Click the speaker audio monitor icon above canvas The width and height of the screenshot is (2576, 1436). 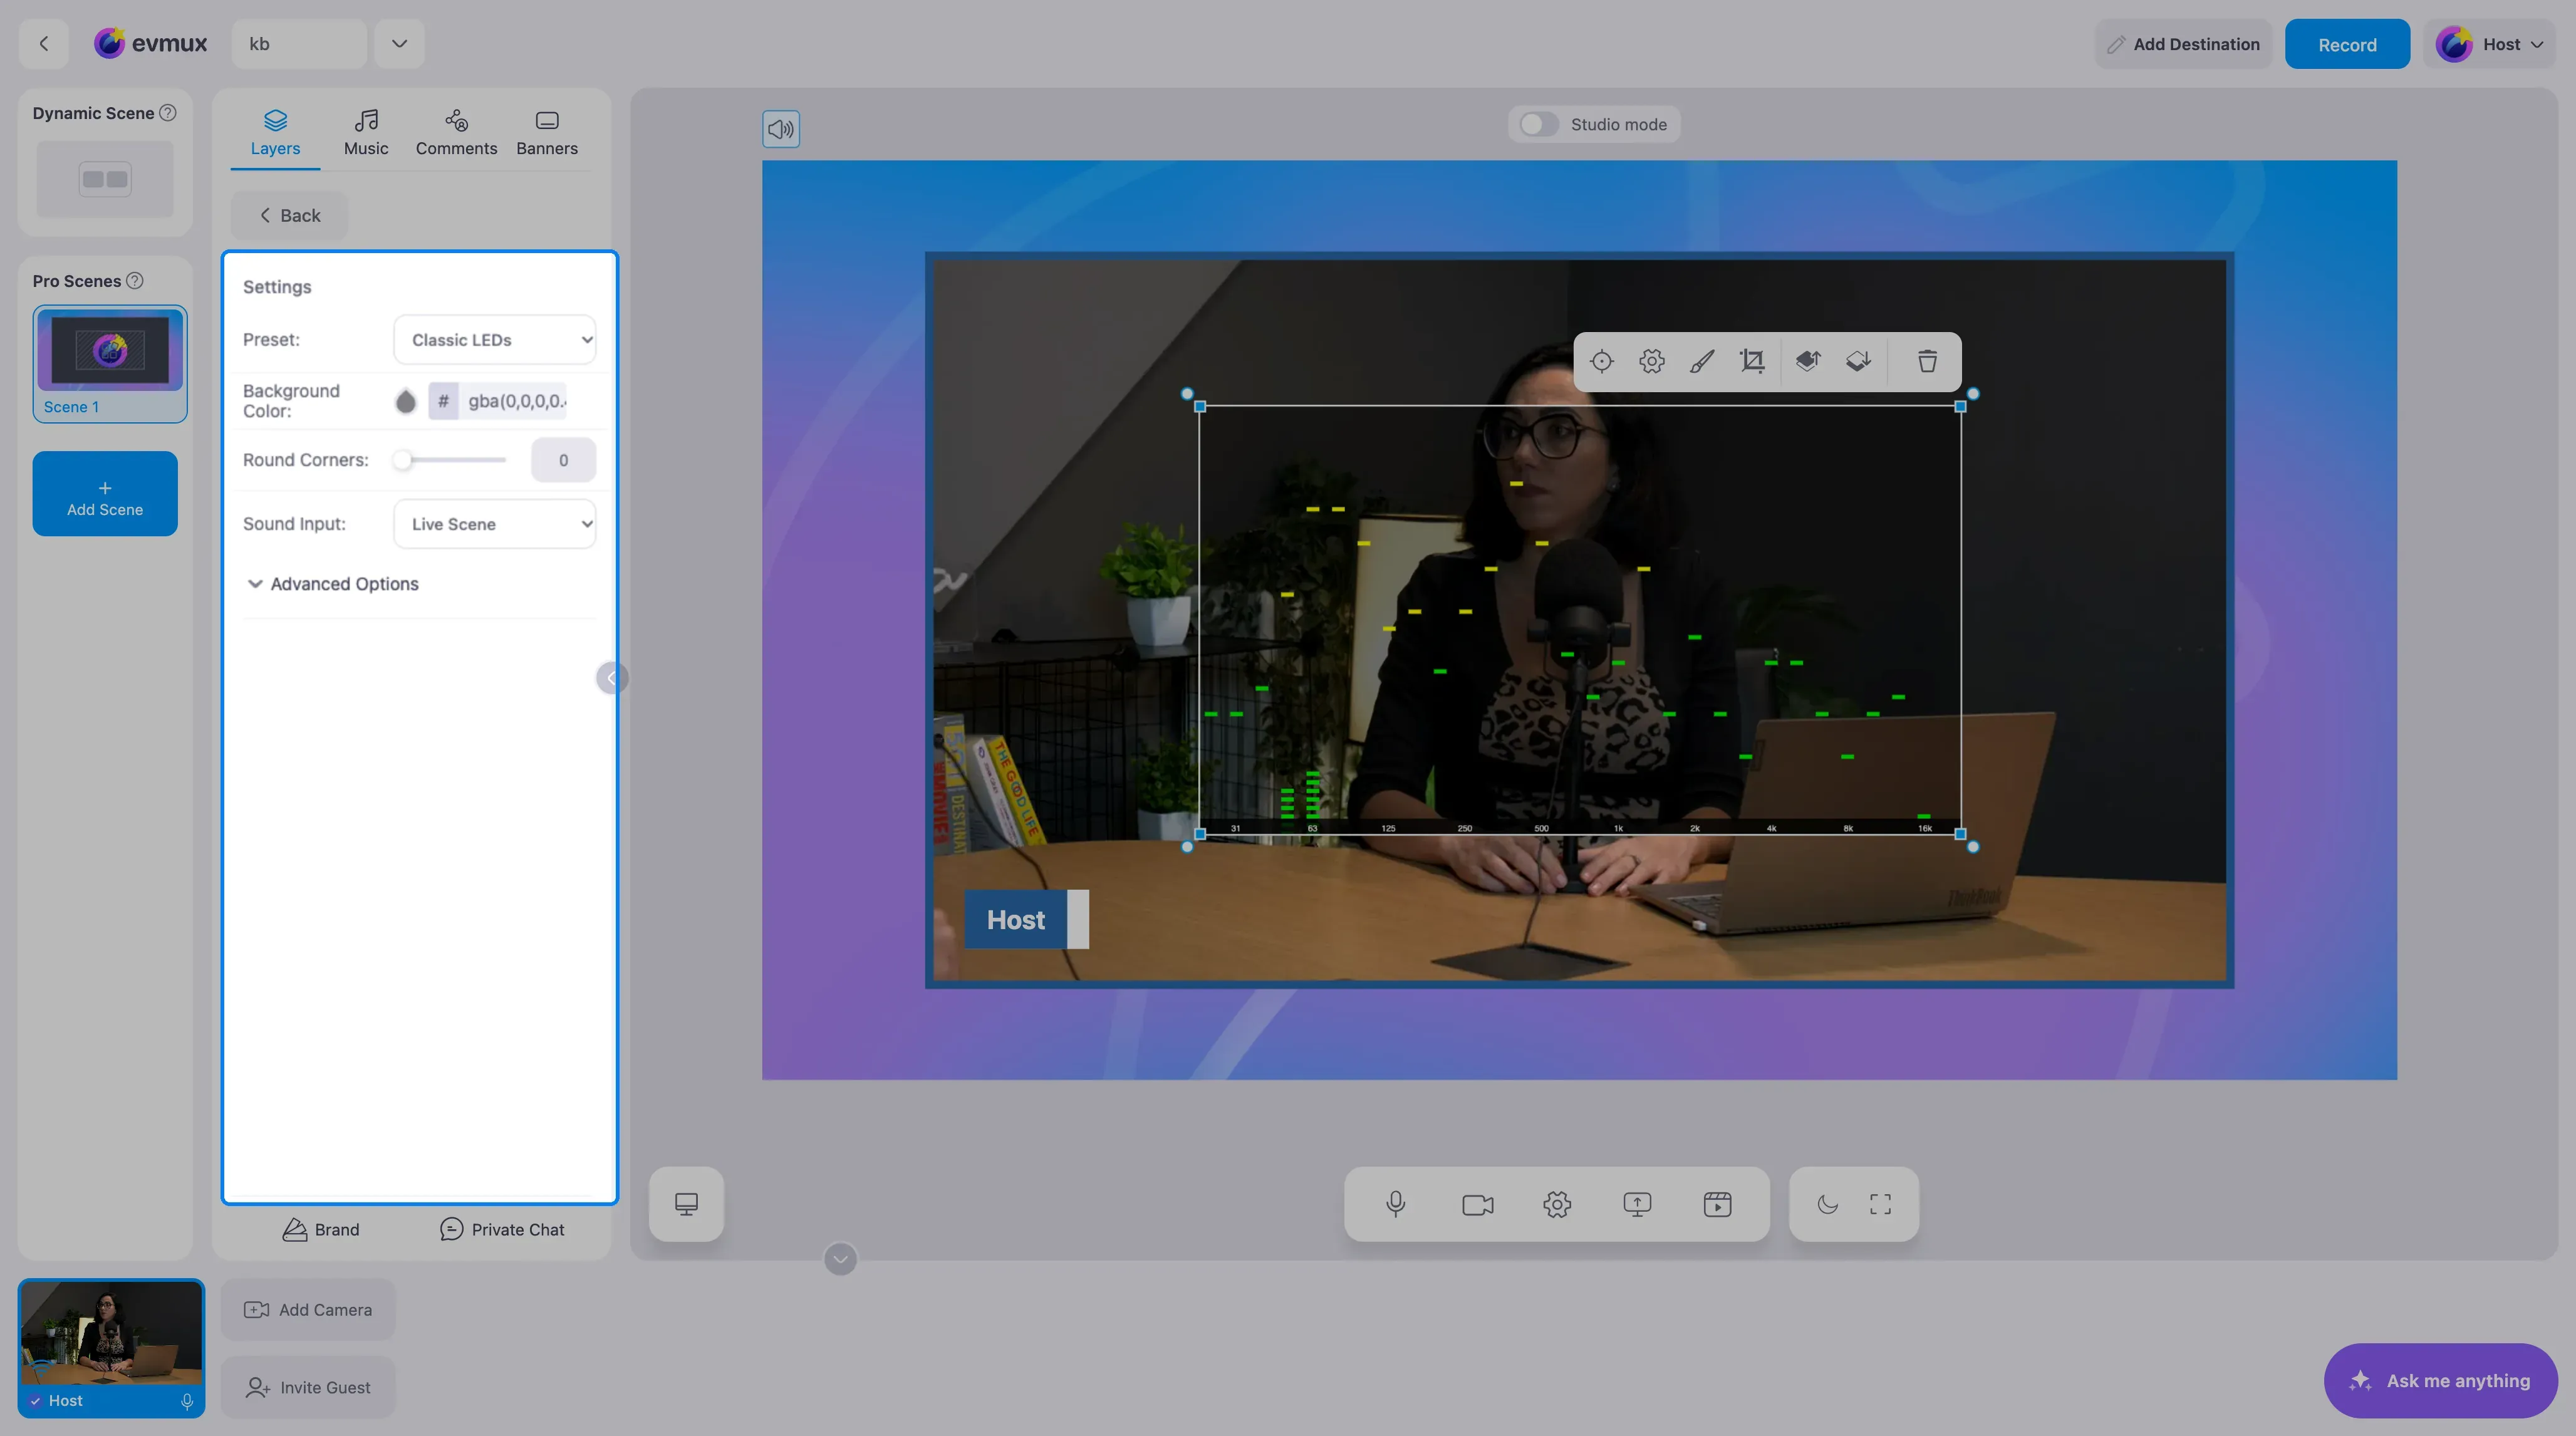tap(781, 129)
